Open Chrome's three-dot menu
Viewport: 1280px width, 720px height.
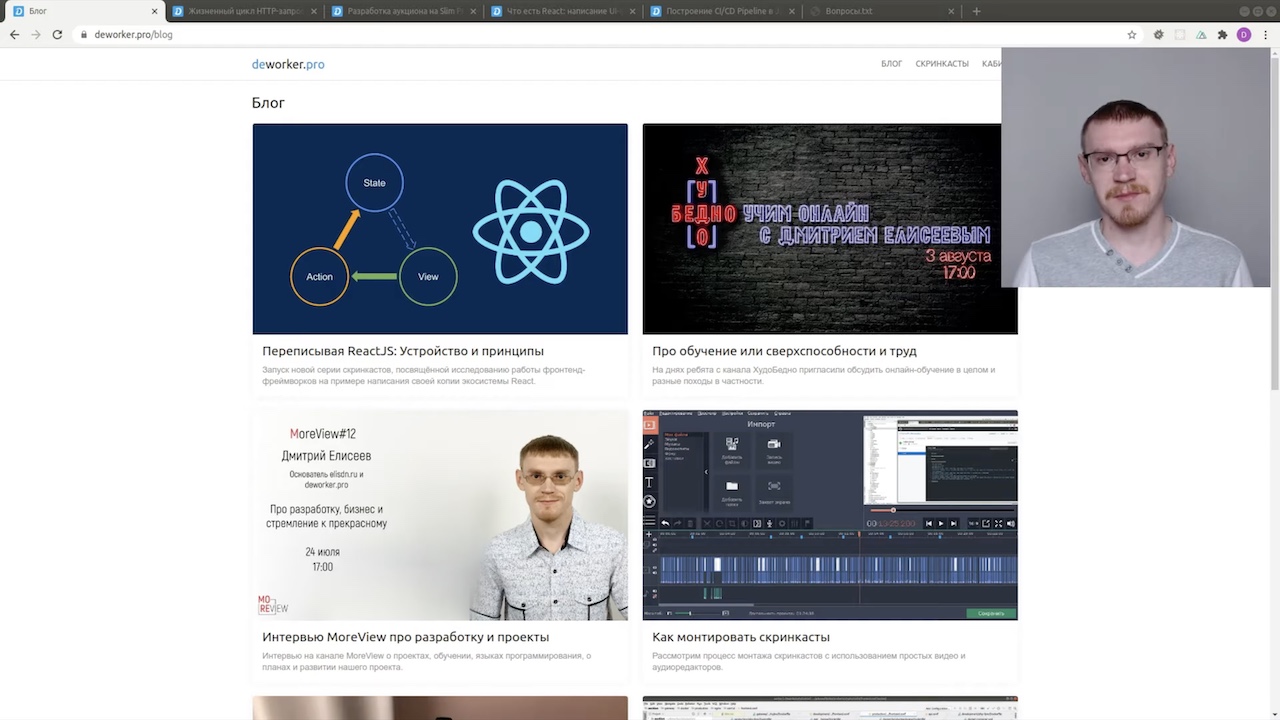pyautogui.click(x=1265, y=34)
